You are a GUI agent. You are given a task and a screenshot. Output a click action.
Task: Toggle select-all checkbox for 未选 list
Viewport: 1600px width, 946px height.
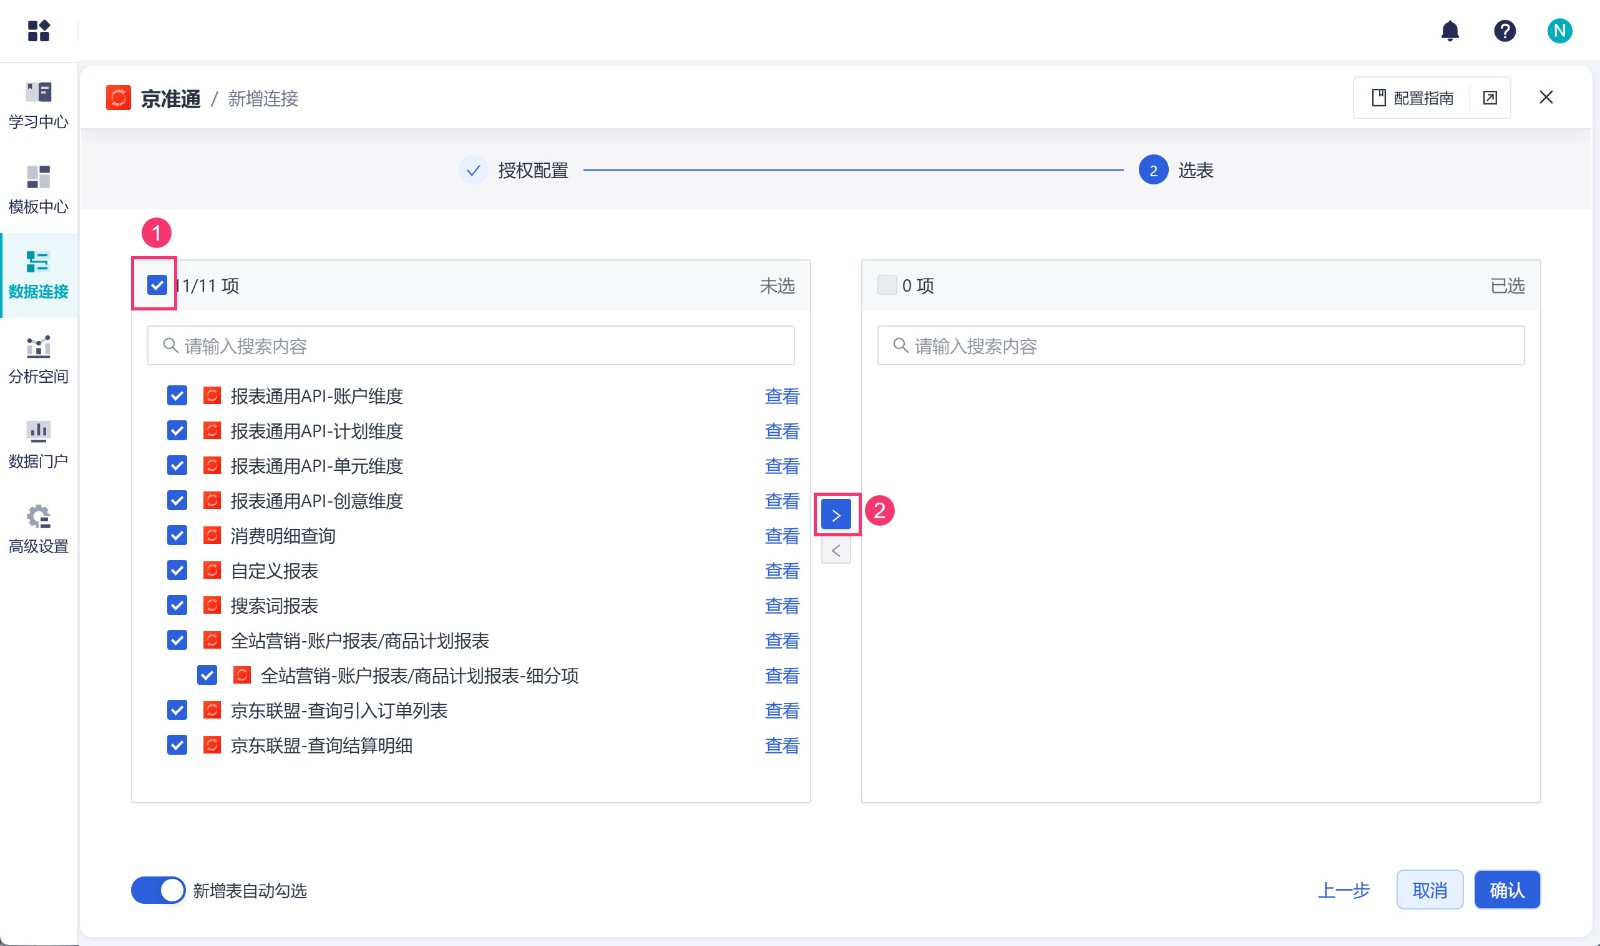coord(157,285)
